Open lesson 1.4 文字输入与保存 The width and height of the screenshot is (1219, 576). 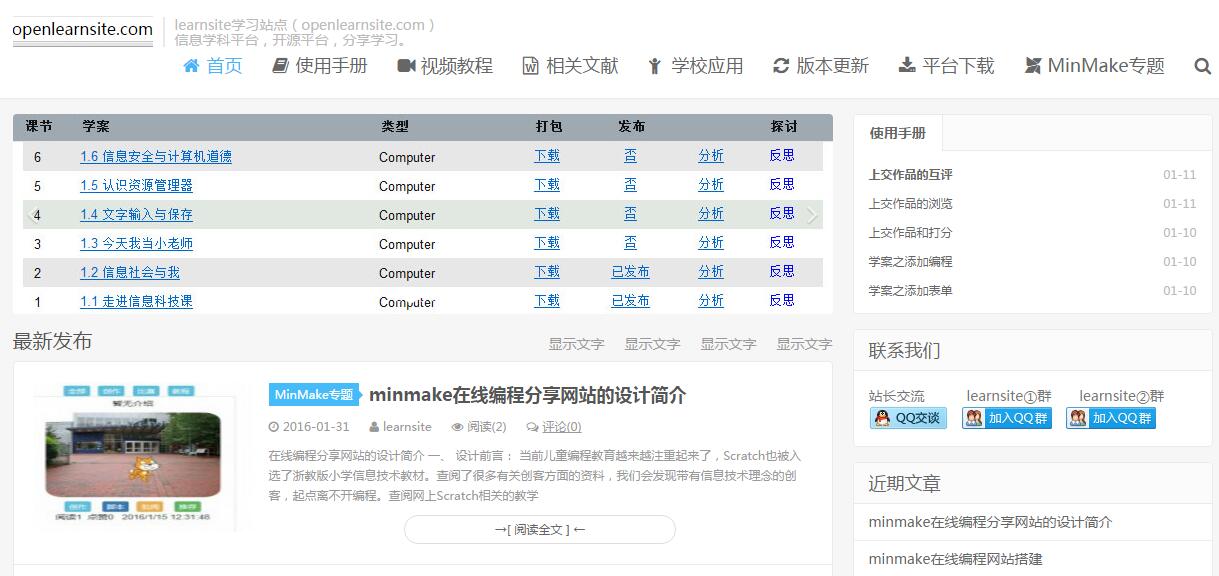point(137,214)
